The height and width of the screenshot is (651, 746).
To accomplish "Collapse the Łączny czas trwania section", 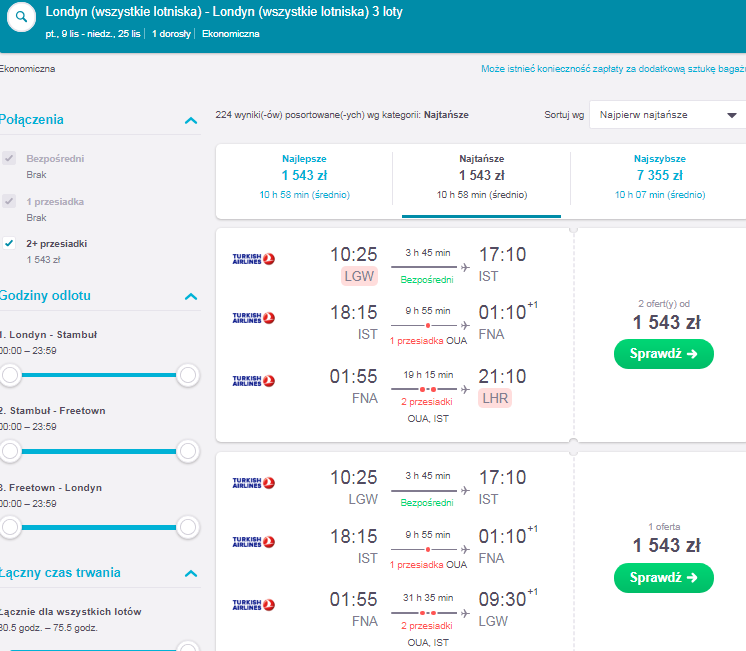I will click(x=191, y=573).
